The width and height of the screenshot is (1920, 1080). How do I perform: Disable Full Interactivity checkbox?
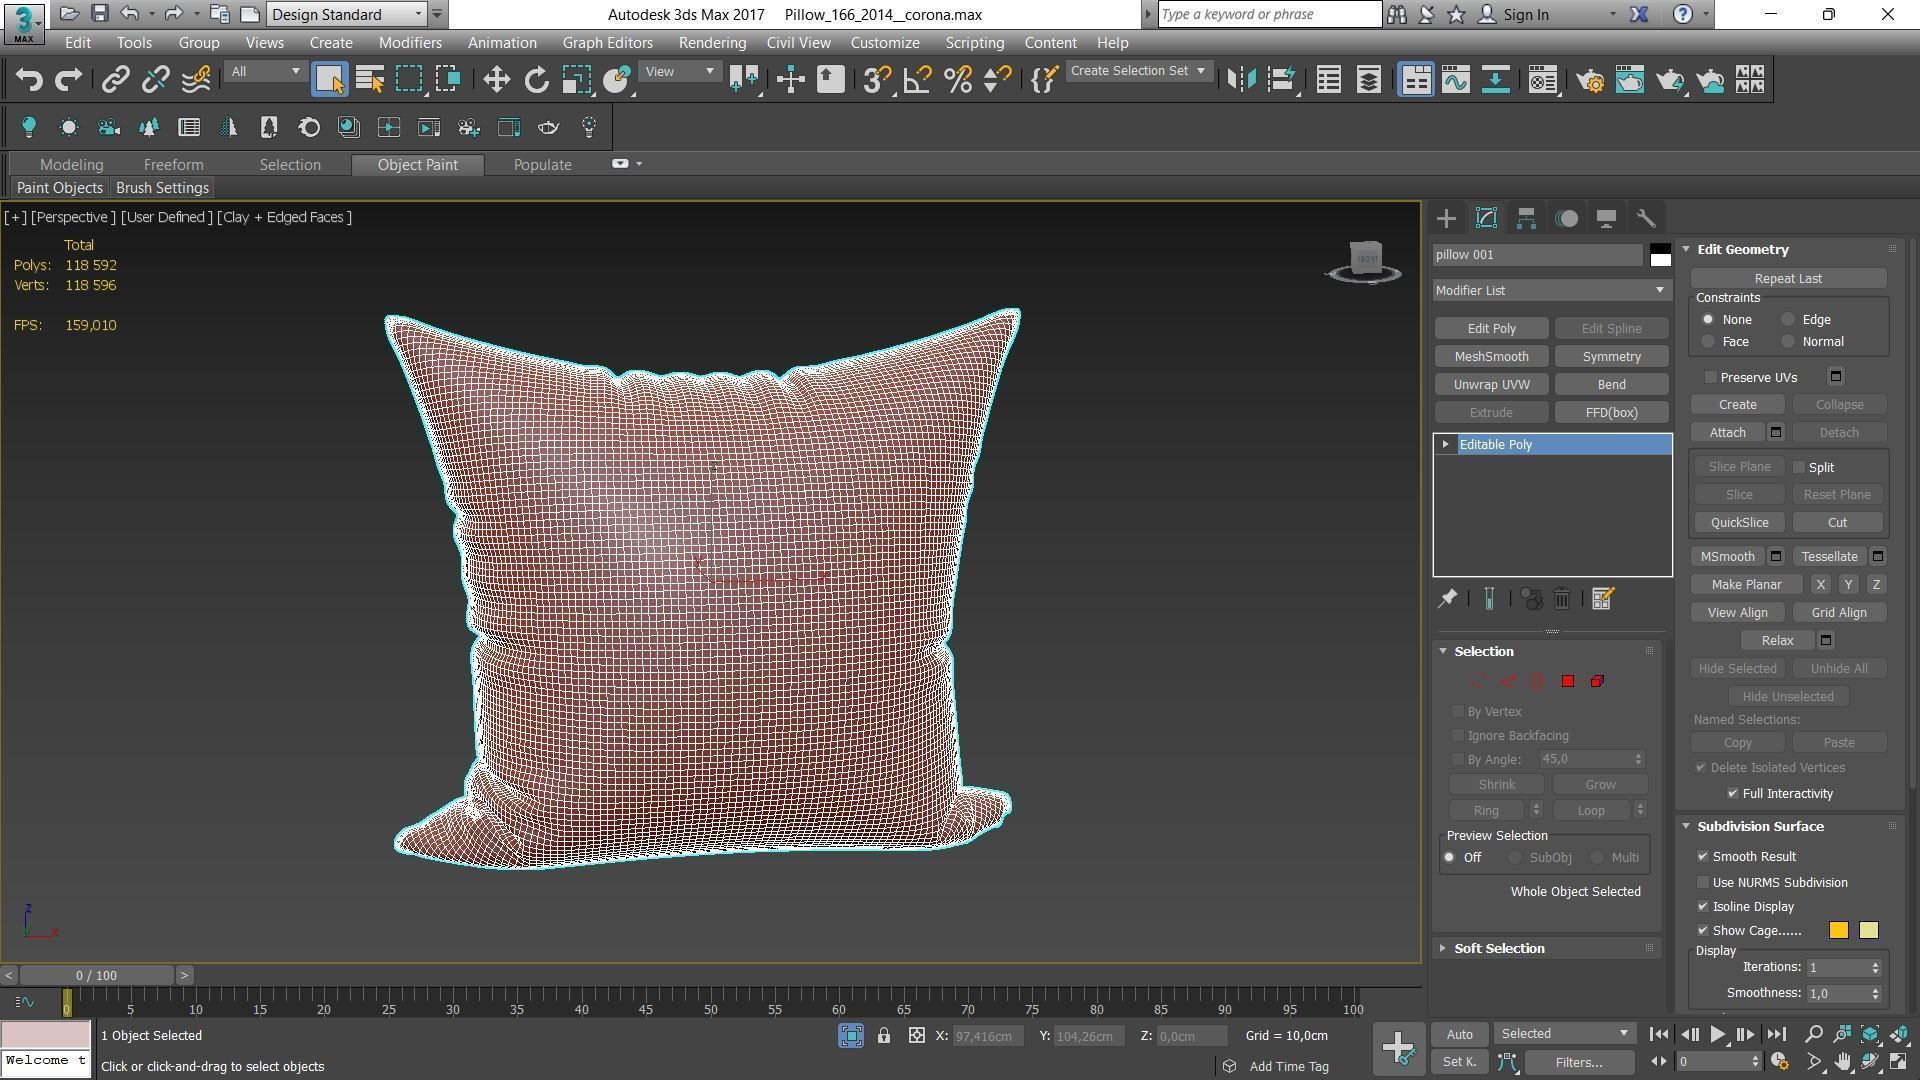coord(1733,794)
